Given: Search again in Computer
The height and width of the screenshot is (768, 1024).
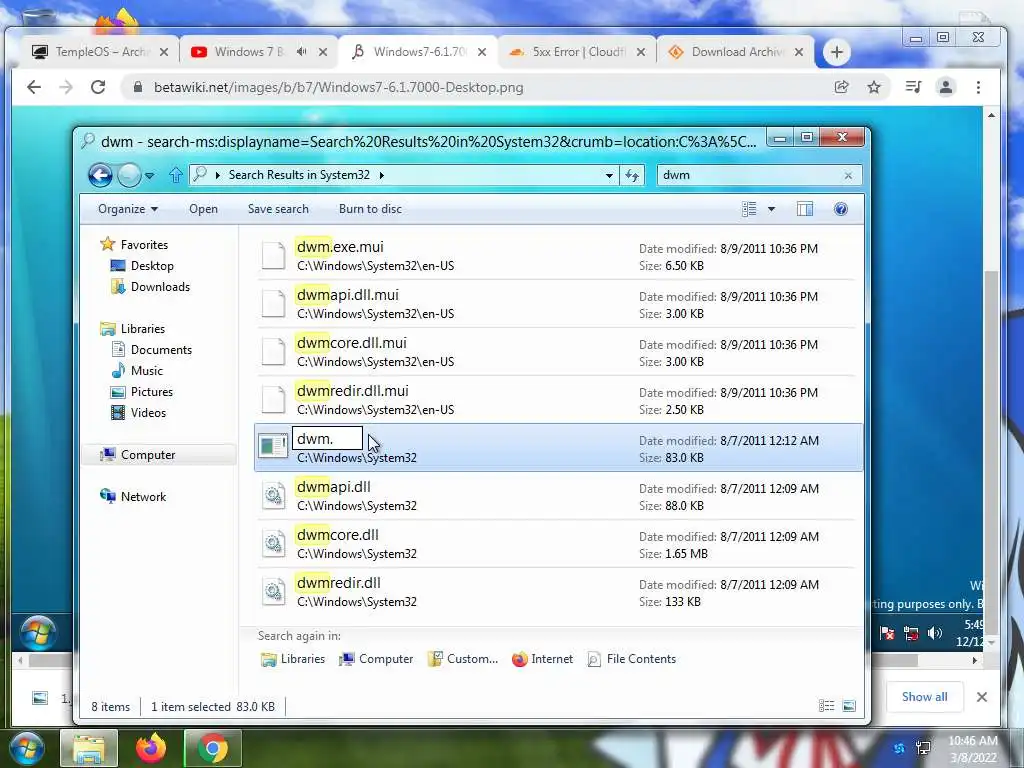Looking at the screenshot, I should coord(376,659).
